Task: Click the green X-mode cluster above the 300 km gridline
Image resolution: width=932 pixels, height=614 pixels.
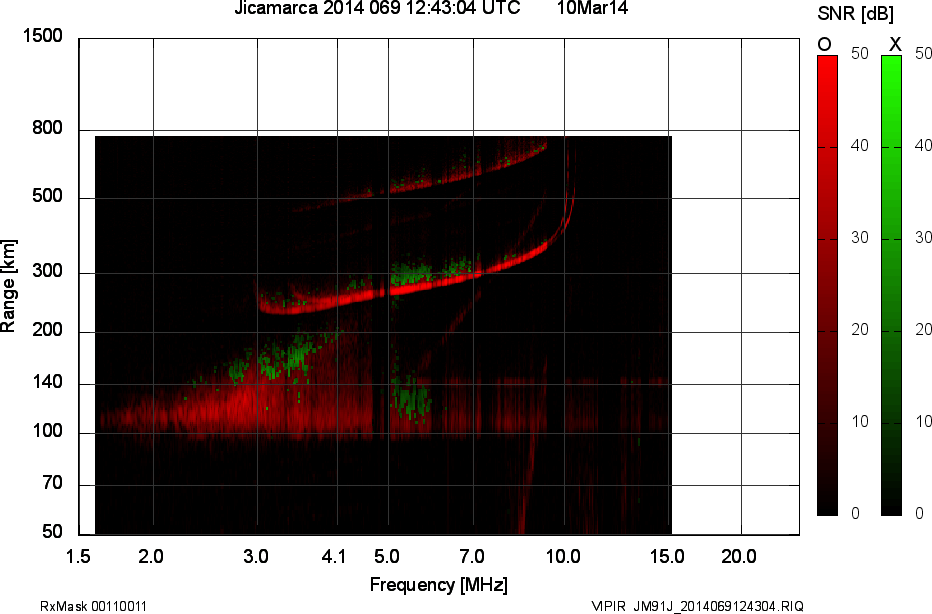Action: (410, 272)
